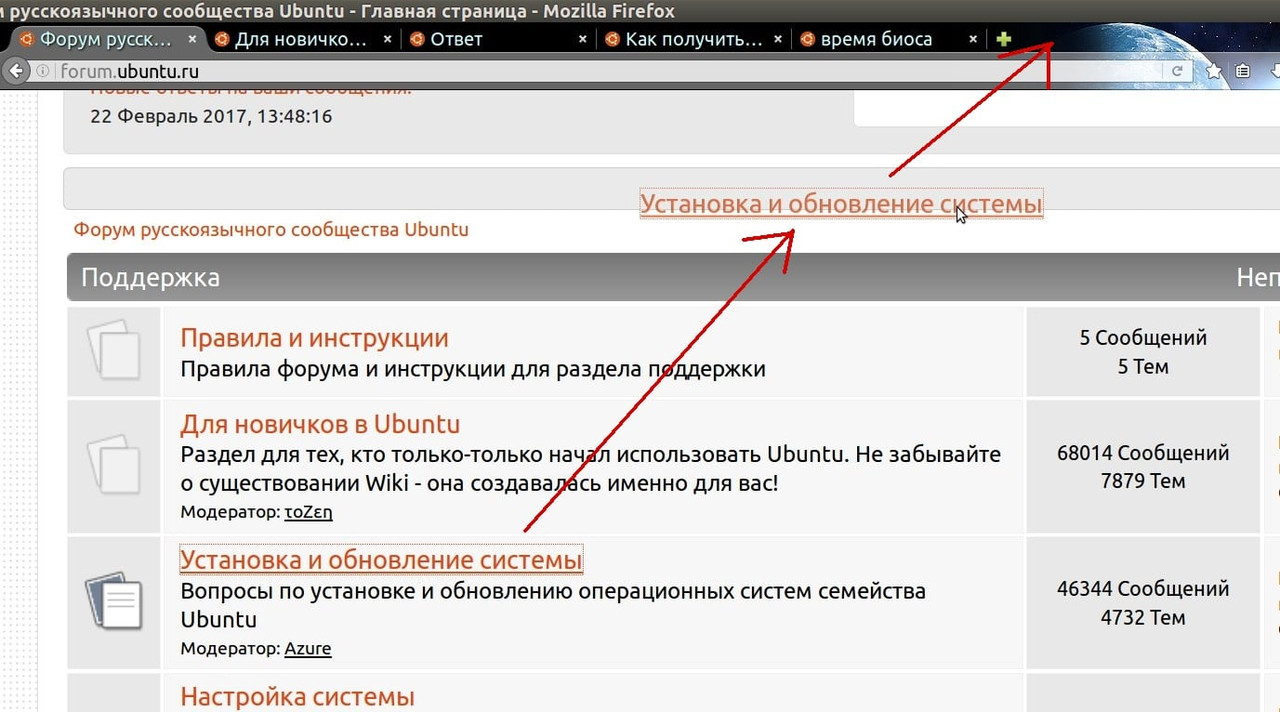The image size is (1280, 712).
Task: Close the 'Ответ' tab
Action: pos(583,39)
